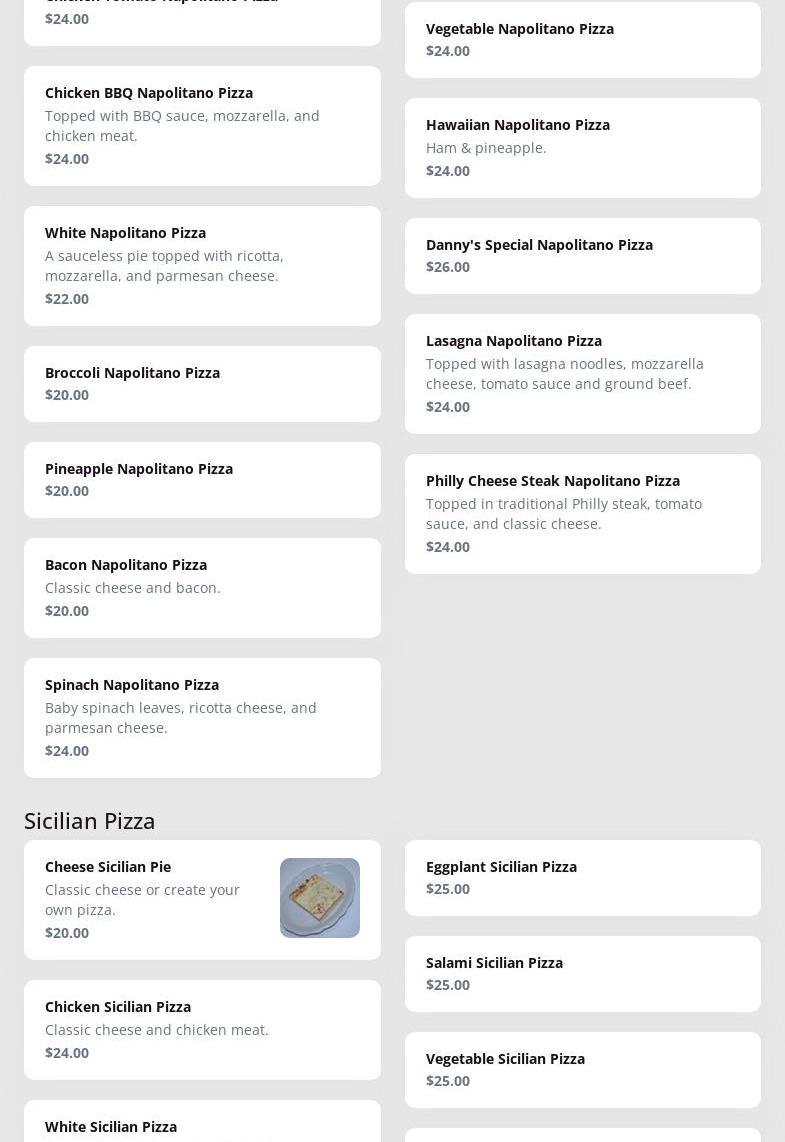Viewport: 785px width, 1142px height.
Task: Open the Salami Sicilian Pizza item
Action: click(x=582, y=974)
